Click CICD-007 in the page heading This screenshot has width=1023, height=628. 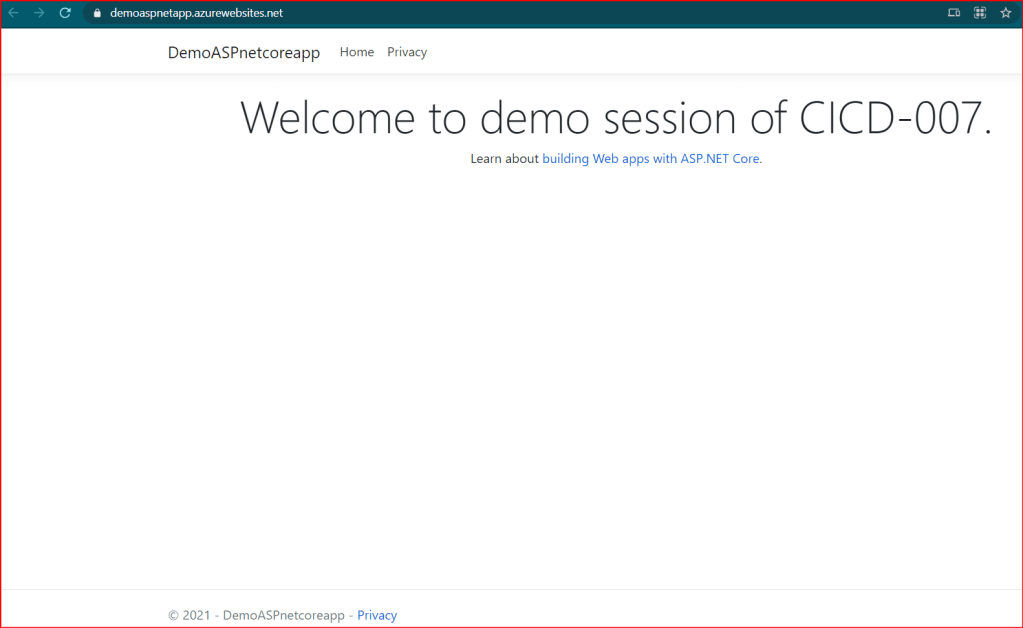pyautogui.click(x=895, y=119)
